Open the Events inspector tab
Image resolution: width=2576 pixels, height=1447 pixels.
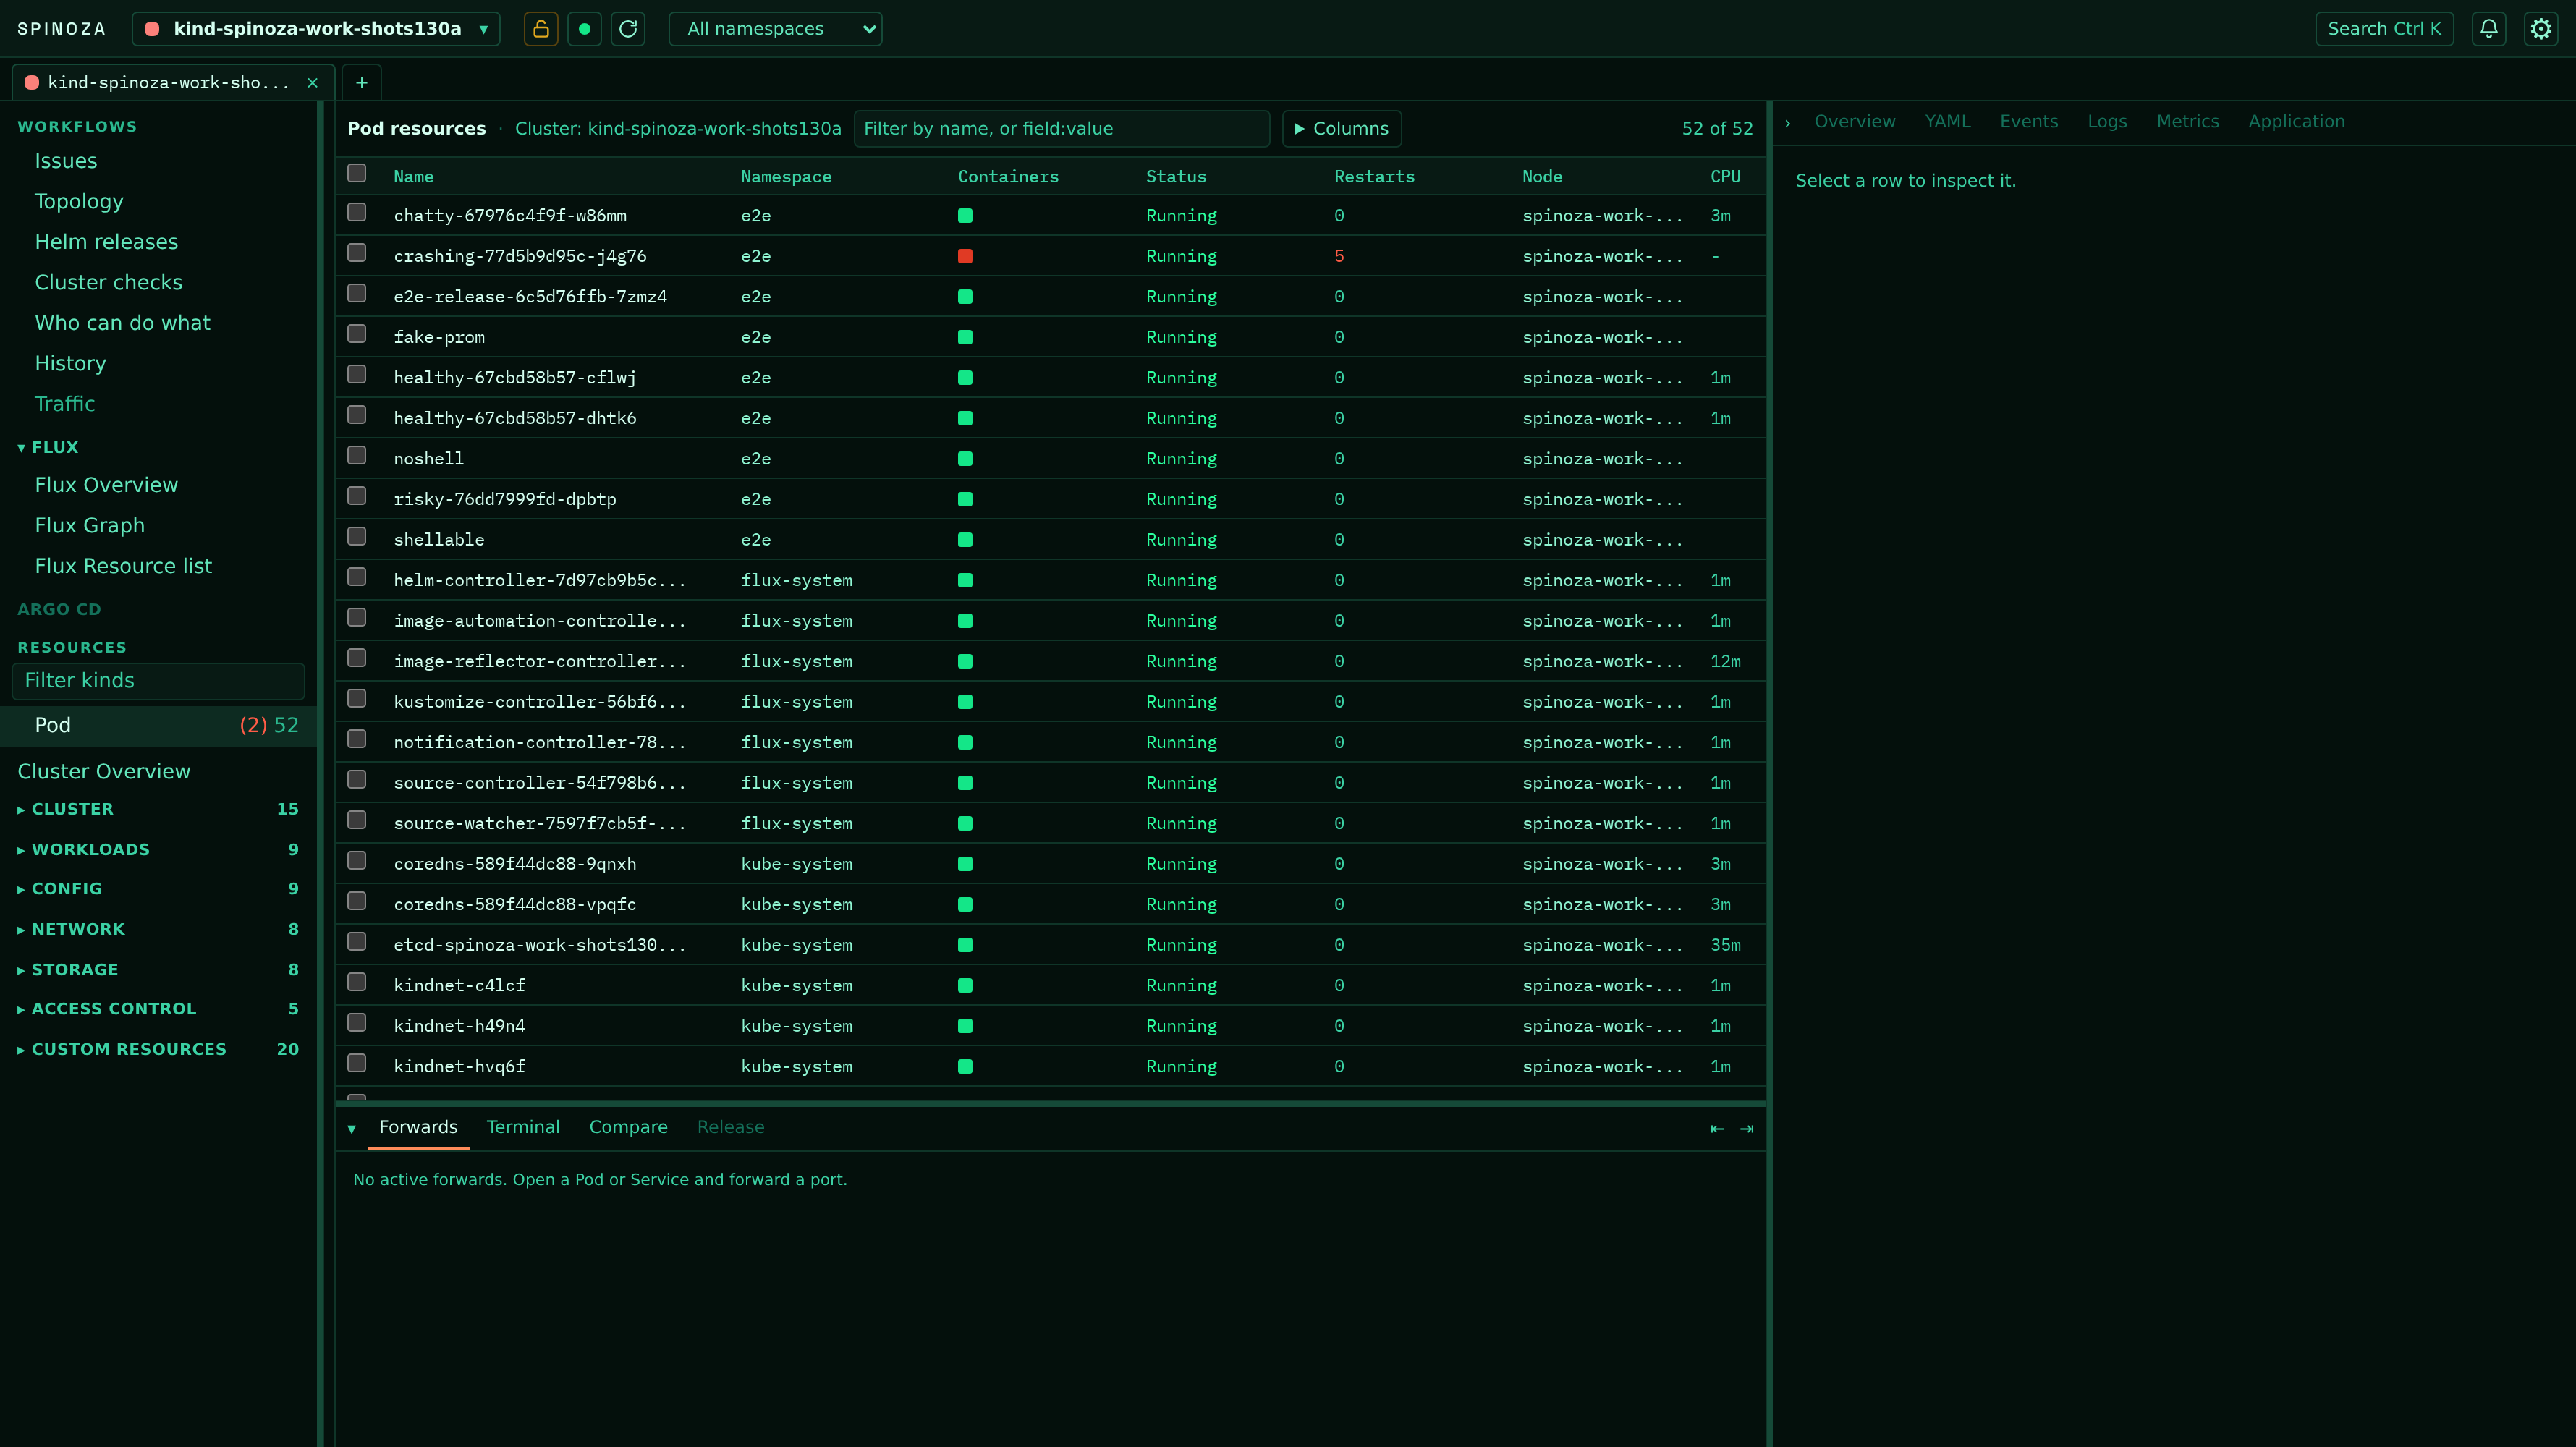[x=2028, y=122]
